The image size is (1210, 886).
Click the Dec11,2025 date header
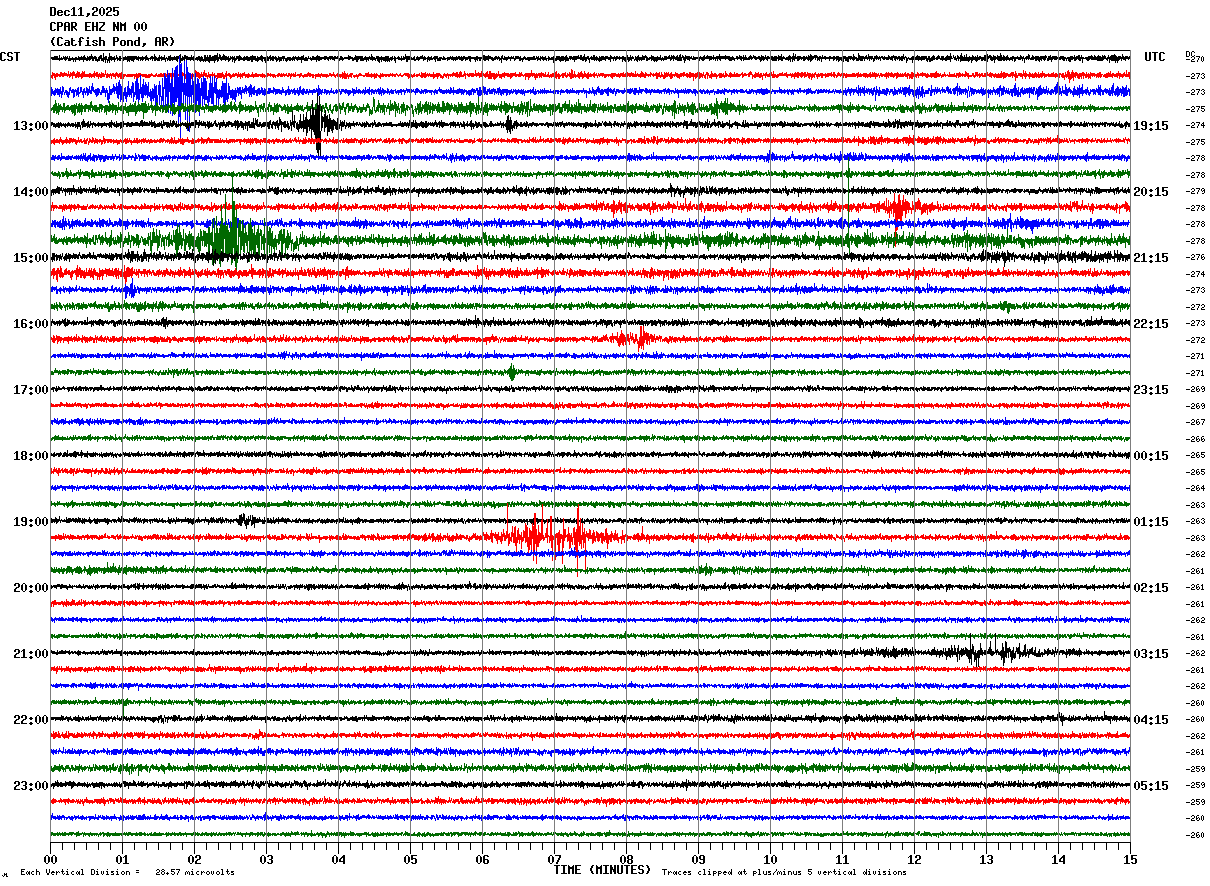pos(84,12)
